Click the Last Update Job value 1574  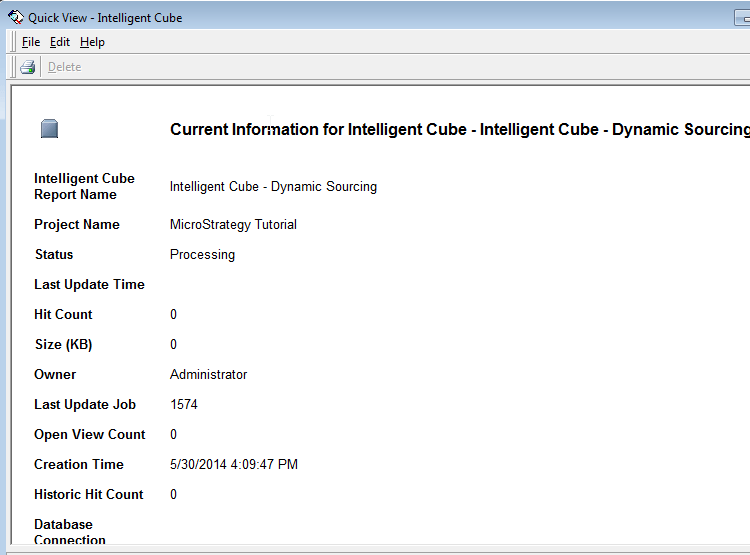(184, 405)
